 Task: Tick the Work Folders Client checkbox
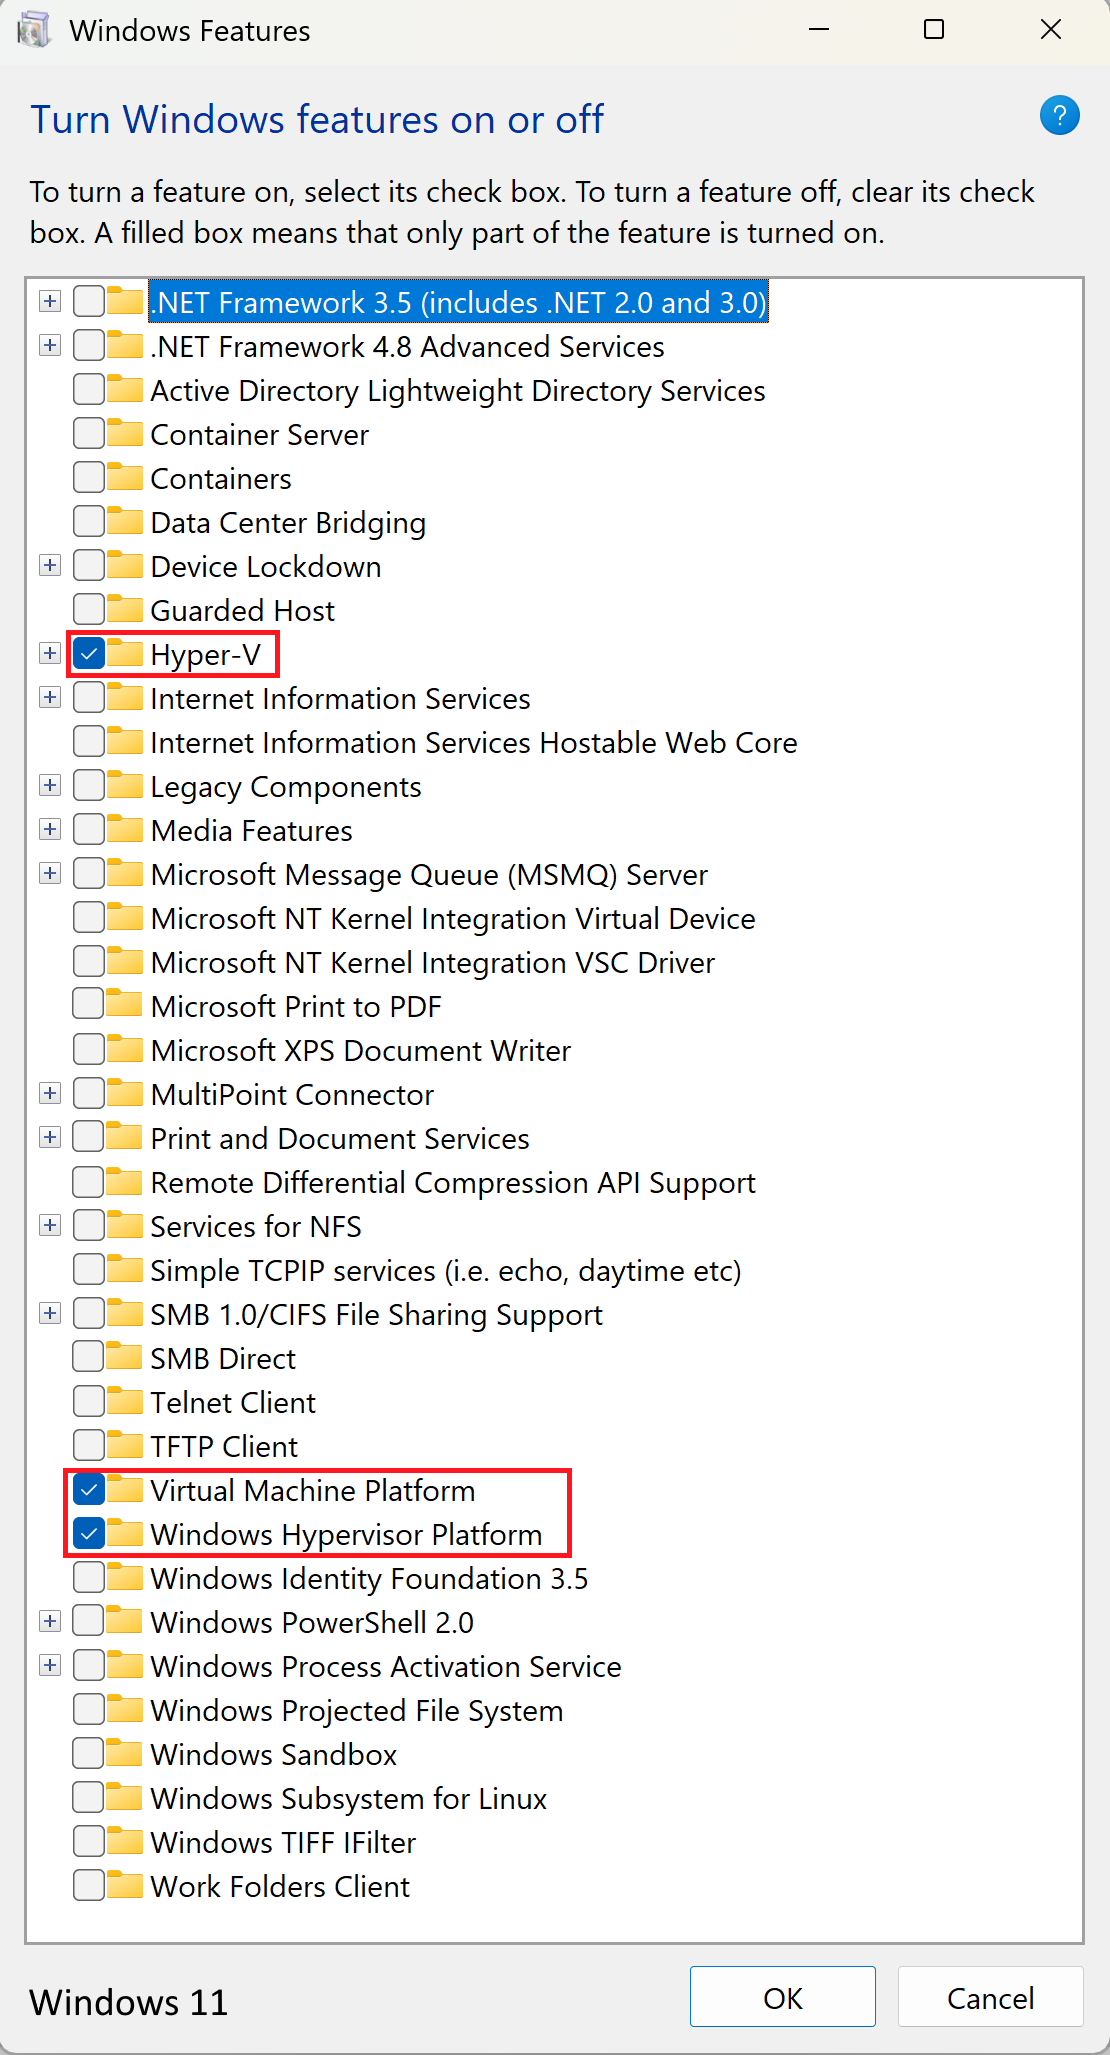point(89,1886)
